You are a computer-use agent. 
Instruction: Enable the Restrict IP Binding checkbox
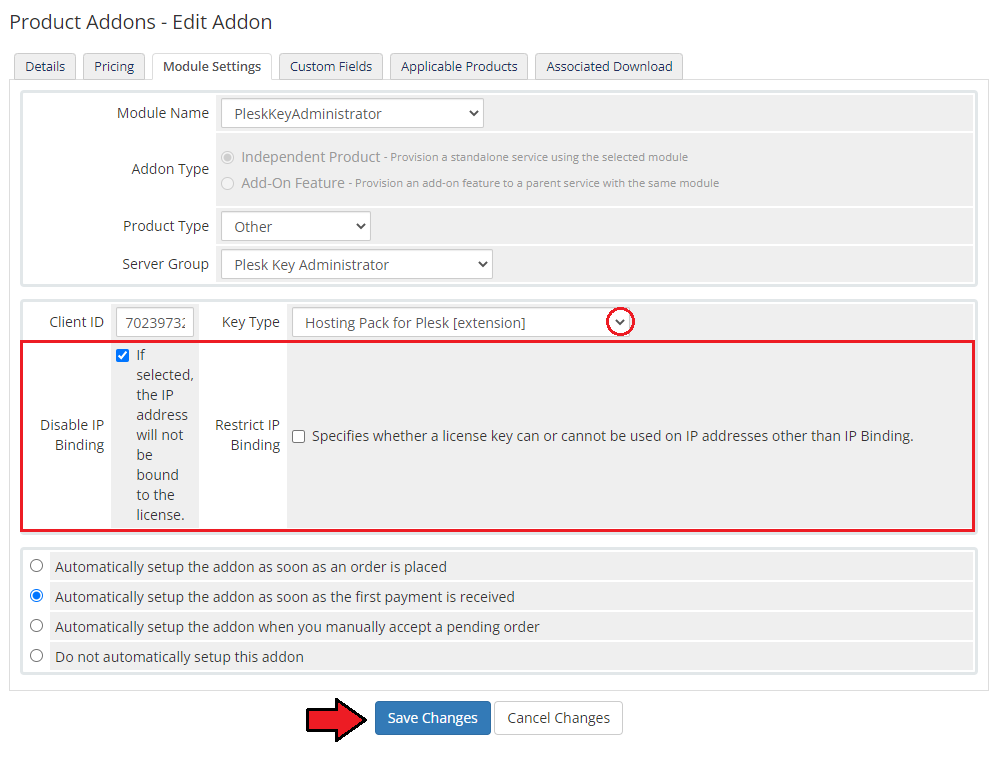click(x=299, y=436)
